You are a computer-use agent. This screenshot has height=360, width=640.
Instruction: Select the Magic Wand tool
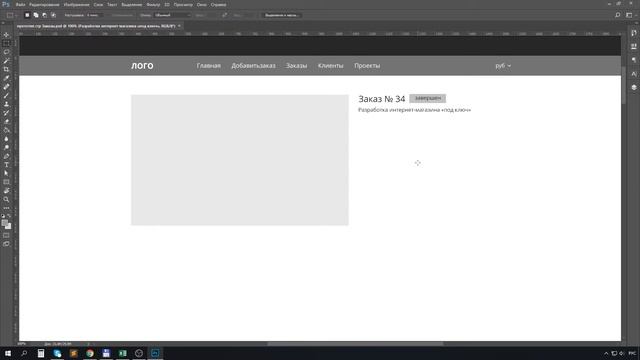(x=6, y=61)
